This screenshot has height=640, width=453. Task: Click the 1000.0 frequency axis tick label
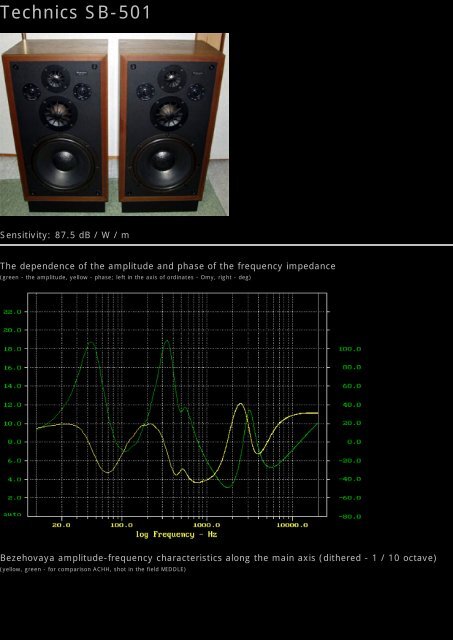pos(207,525)
